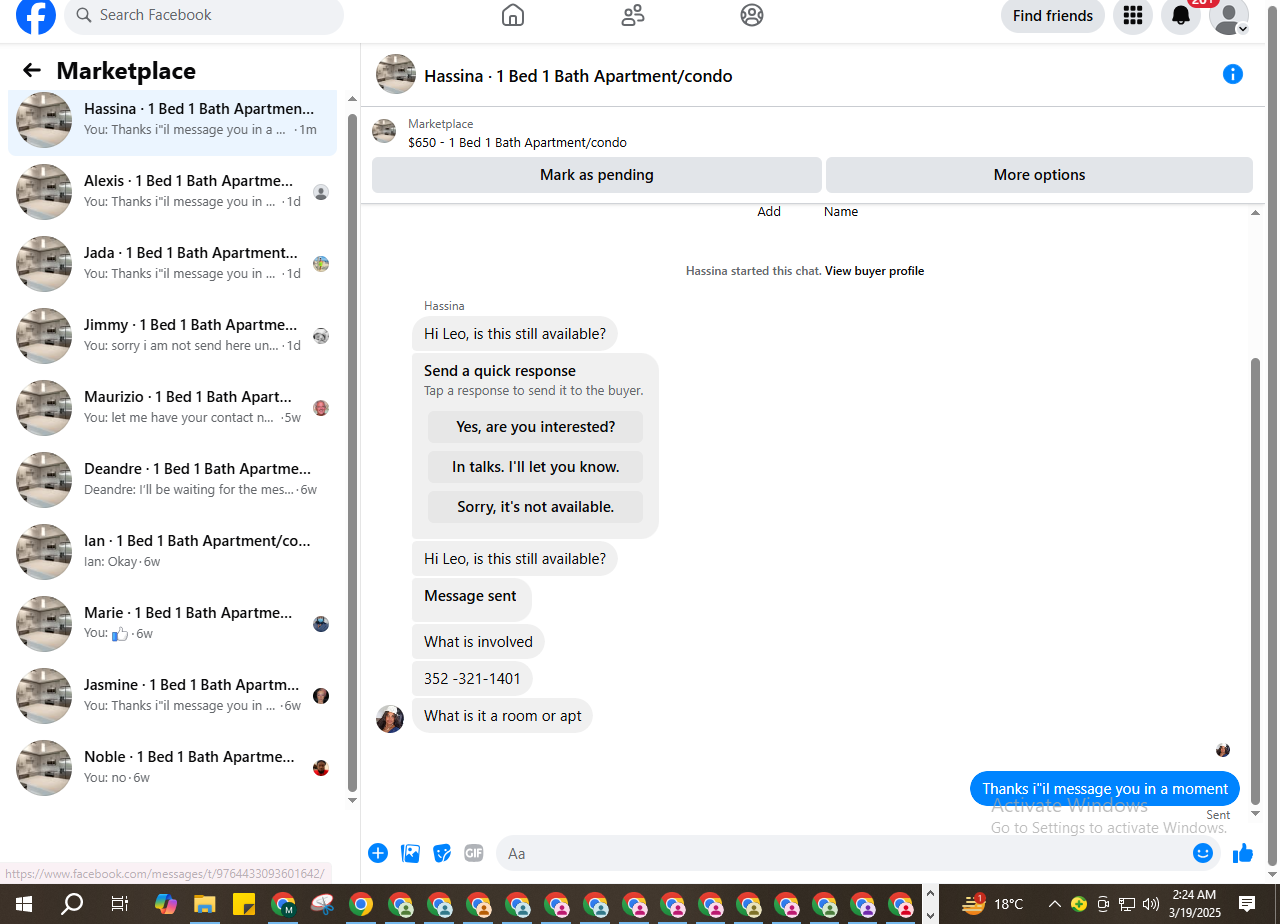Image resolution: width=1280 pixels, height=924 pixels.
Task: Open conversation information icon
Action: point(1233,74)
